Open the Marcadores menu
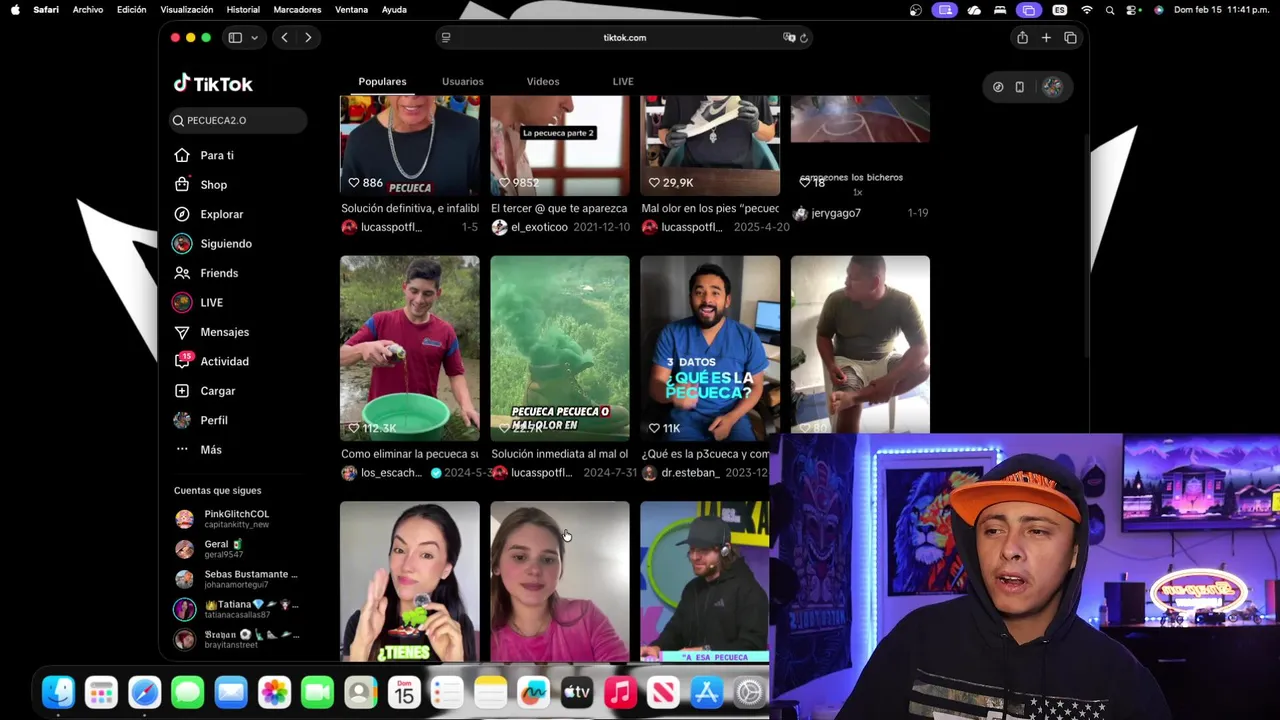The image size is (1280, 720). [x=297, y=10]
